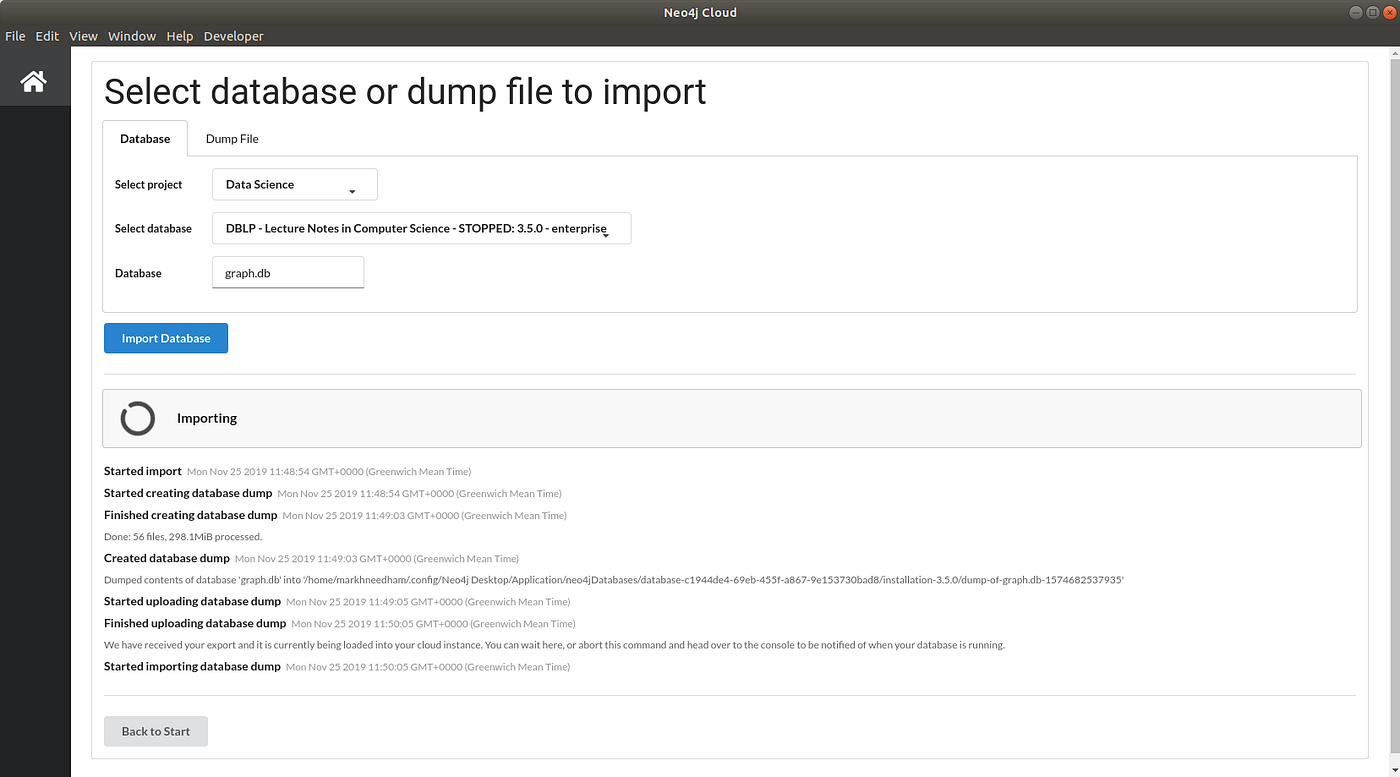The width and height of the screenshot is (1400, 777).
Task: Open the Developer menu
Action: [233, 36]
